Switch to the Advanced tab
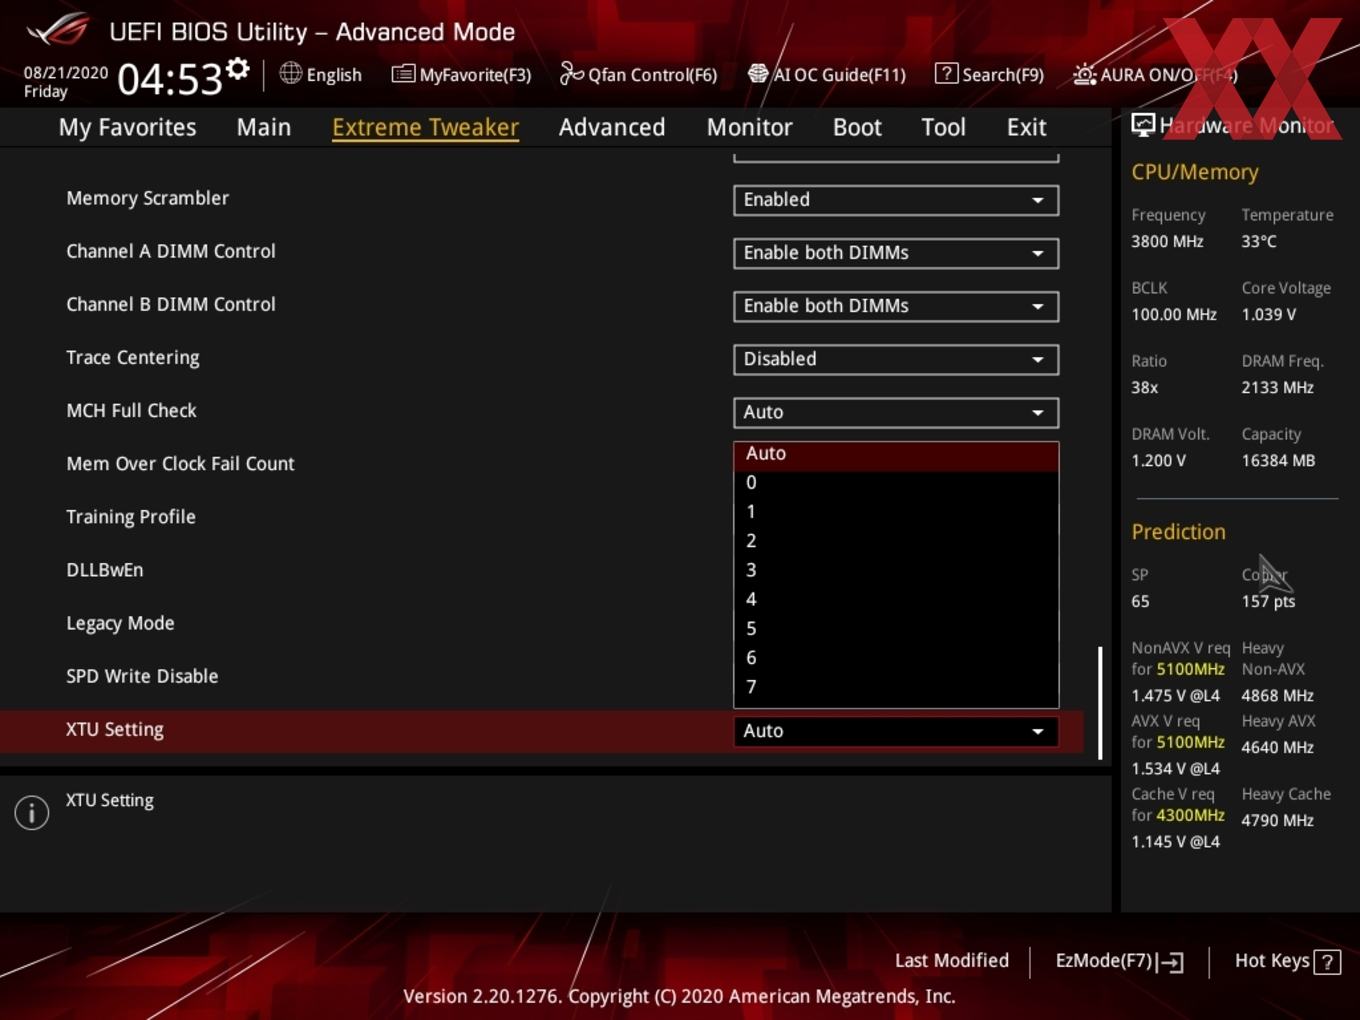This screenshot has width=1360, height=1020. (x=612, y=127)
